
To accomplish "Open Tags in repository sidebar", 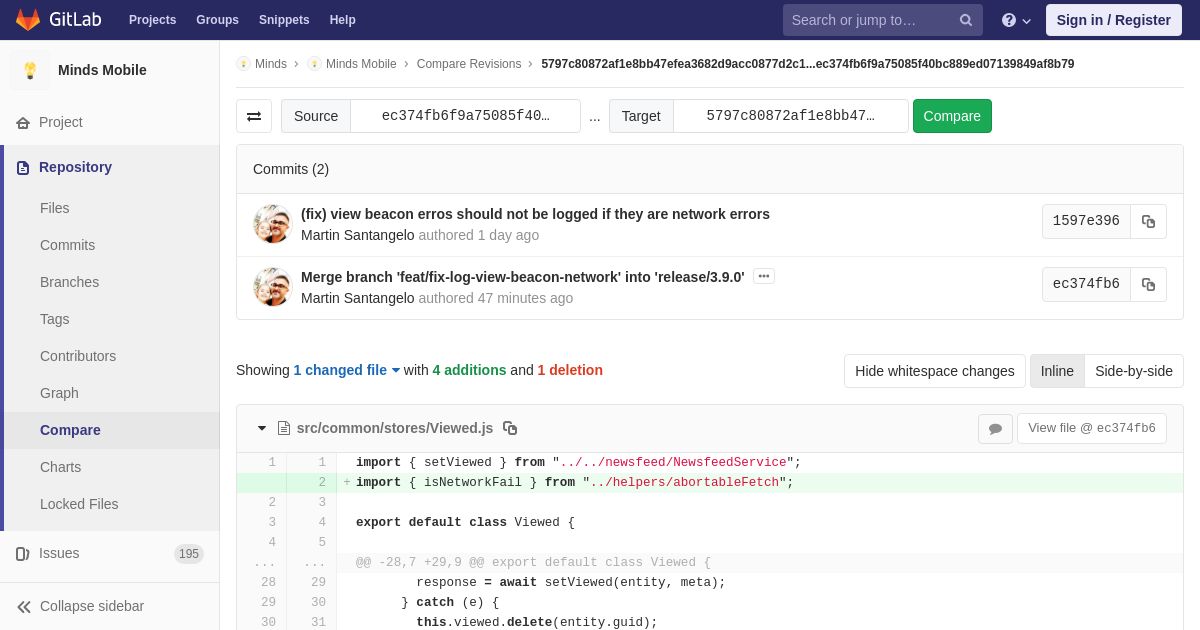I will point(55,319).
